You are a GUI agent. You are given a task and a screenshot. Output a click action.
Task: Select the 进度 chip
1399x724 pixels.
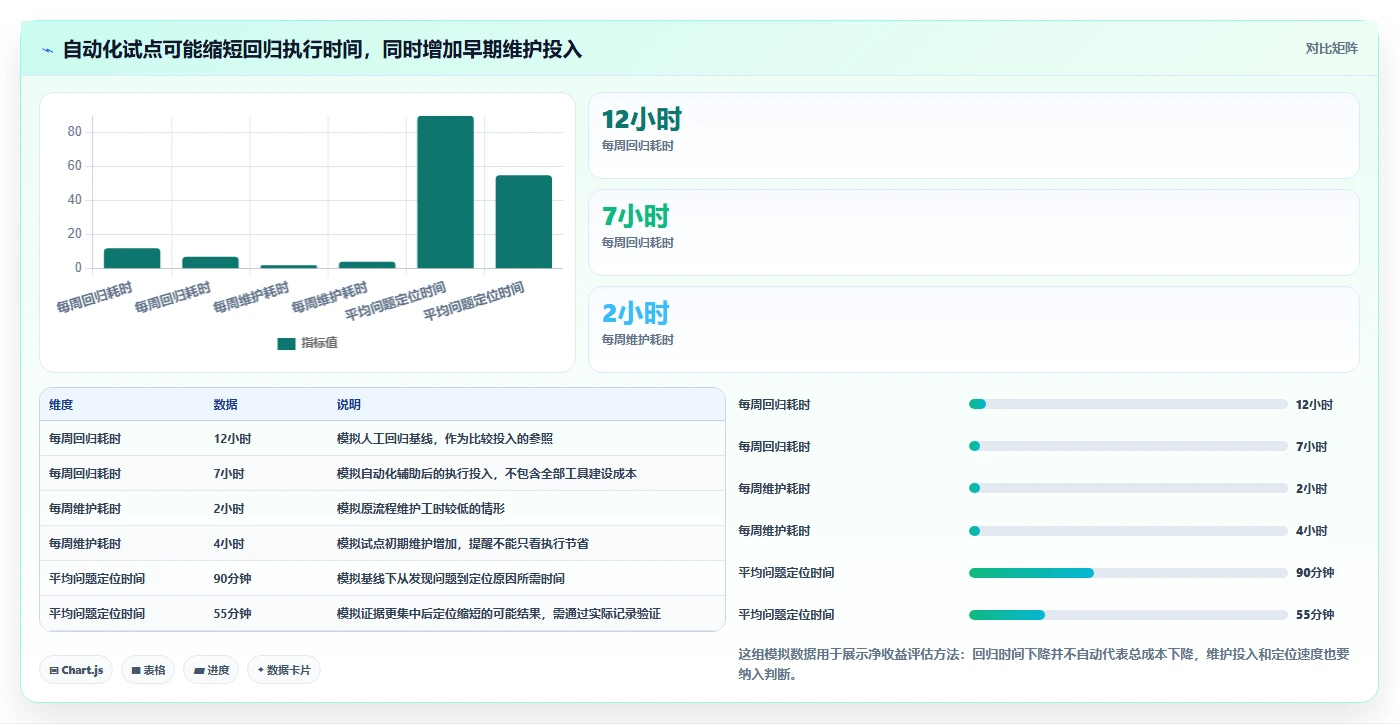[211, 670]
